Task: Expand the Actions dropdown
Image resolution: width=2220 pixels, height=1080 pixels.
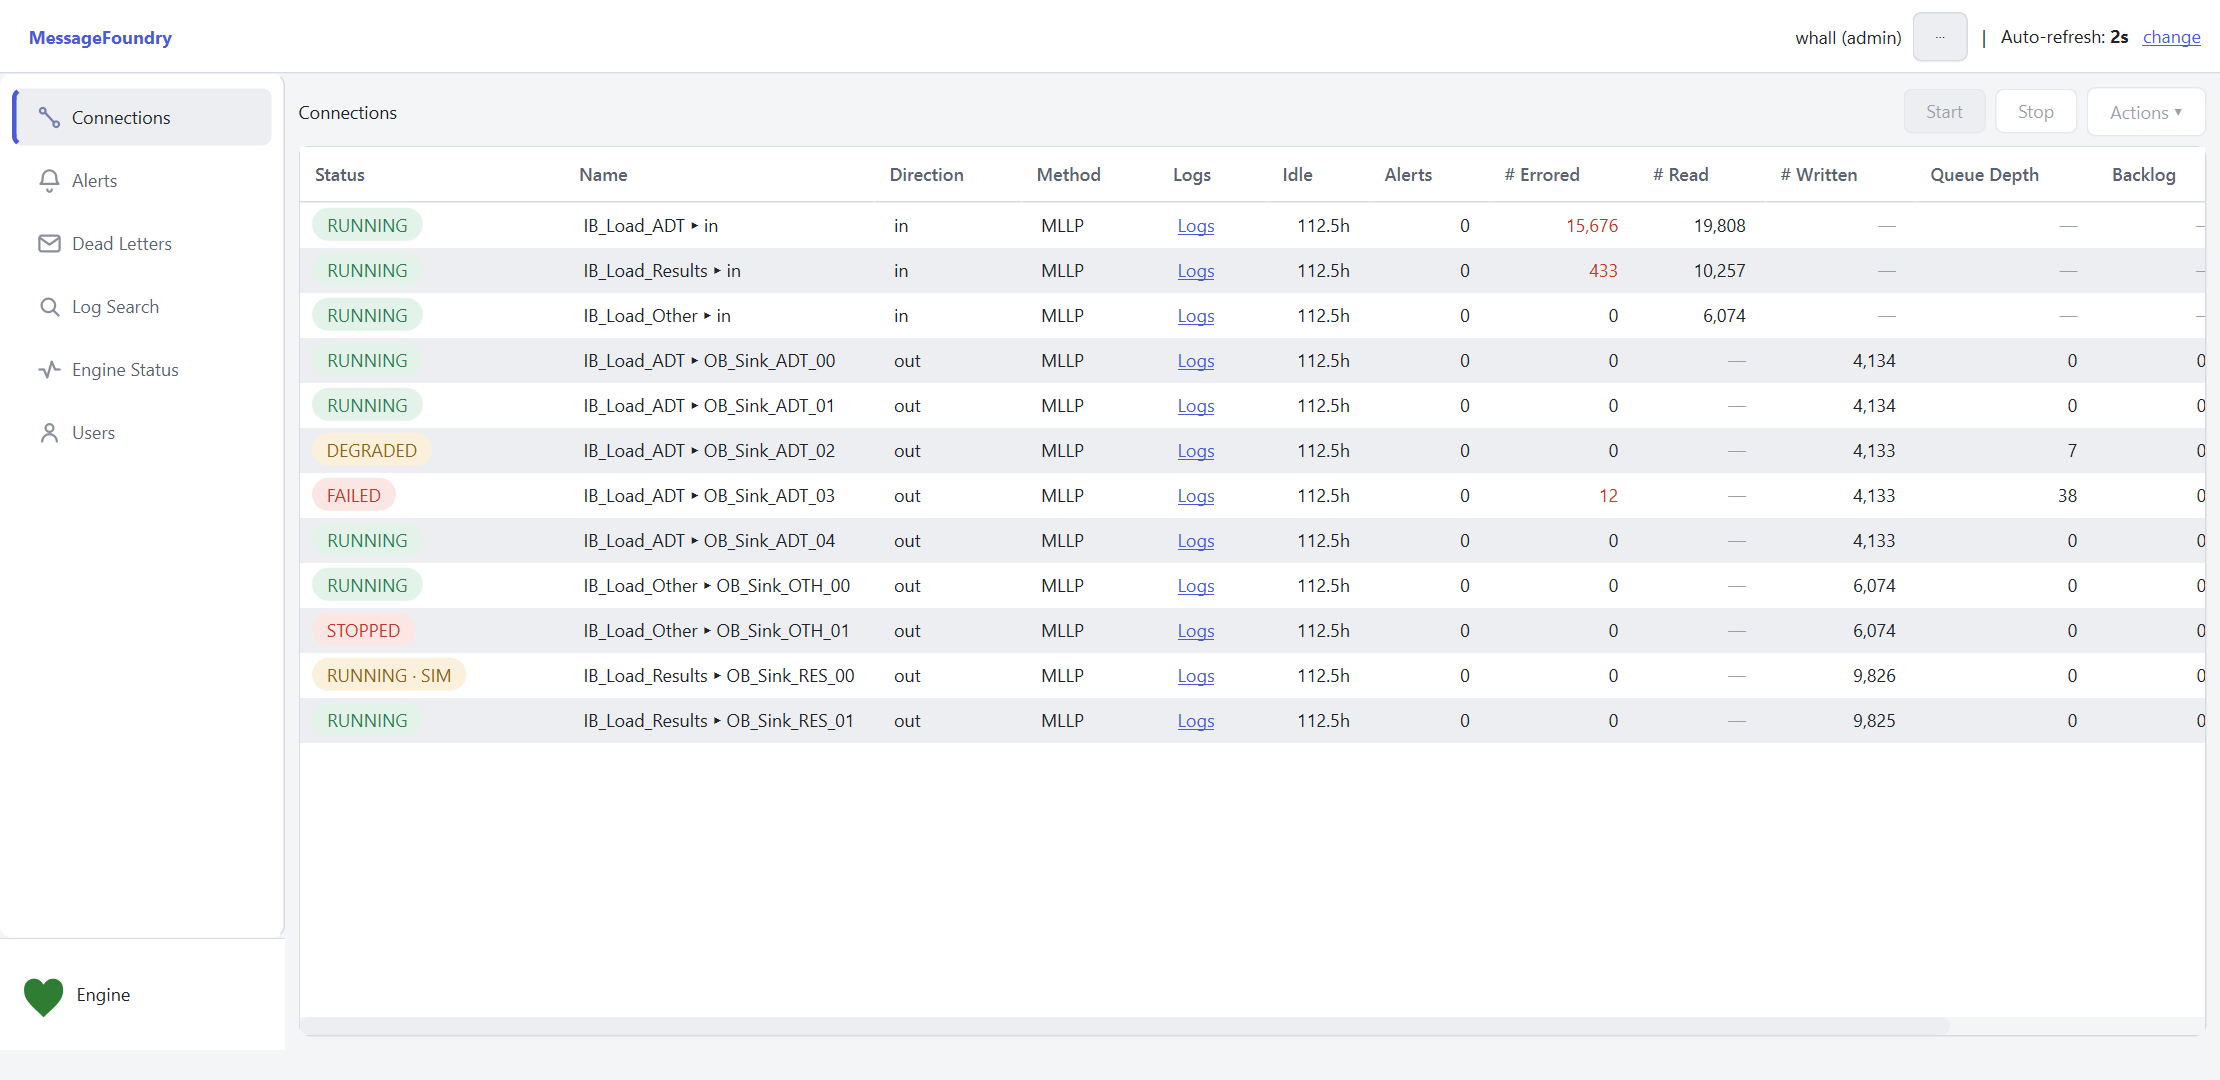Action: coord(2145,112)
